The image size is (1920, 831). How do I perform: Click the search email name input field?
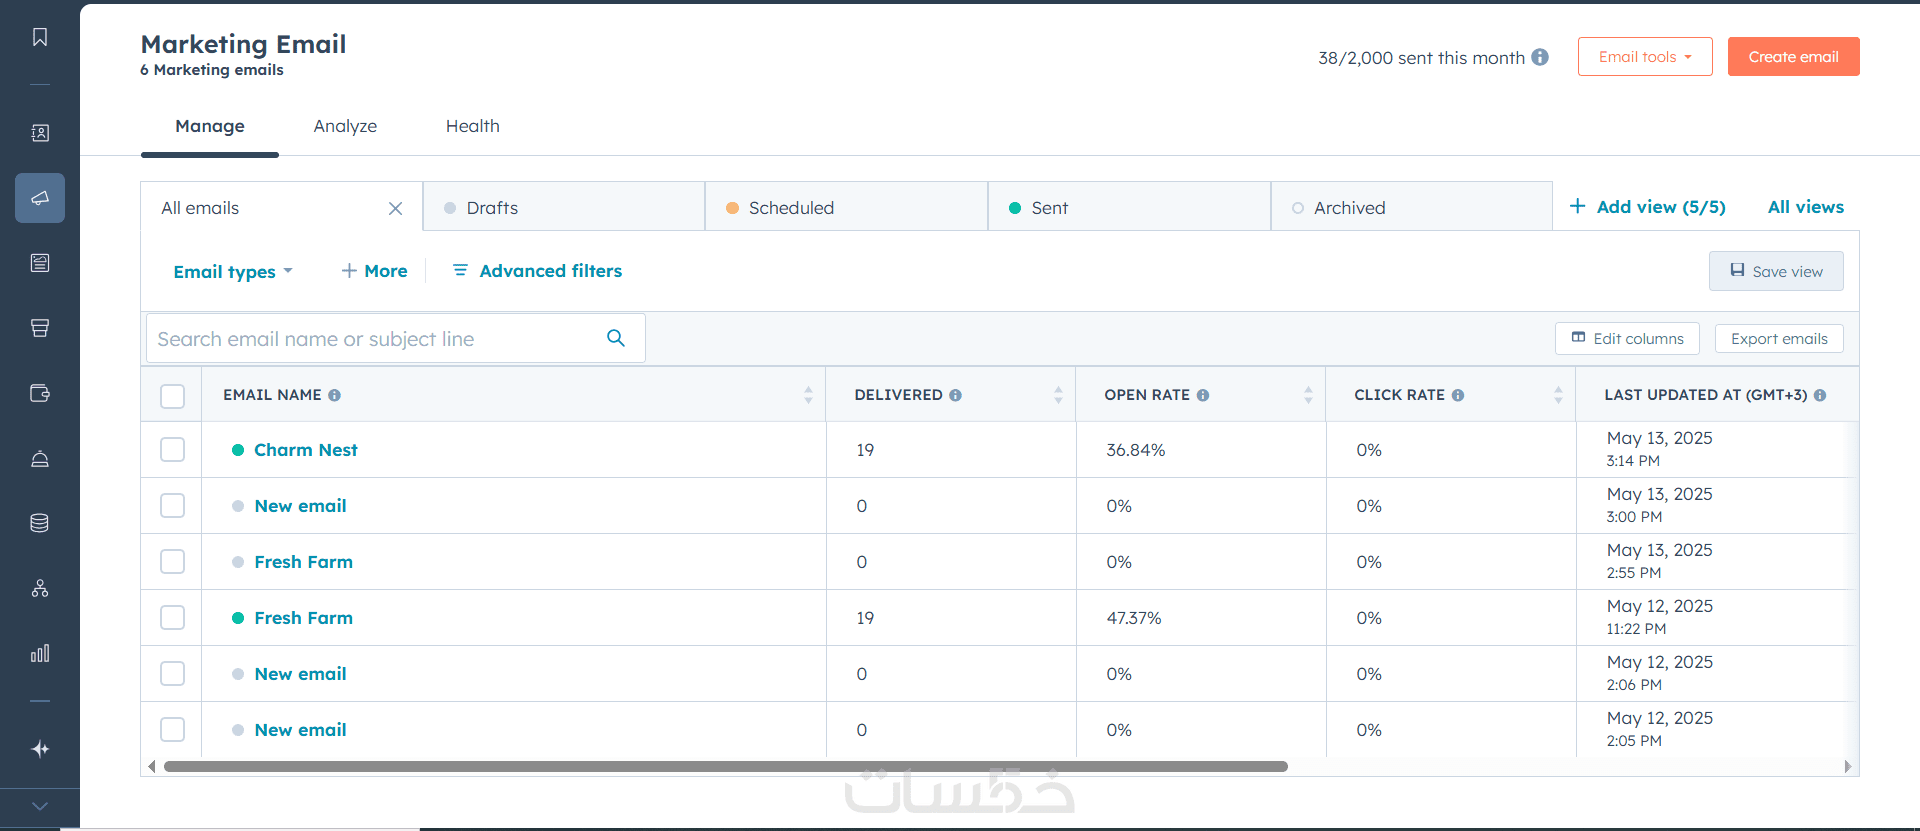[396, 338]
